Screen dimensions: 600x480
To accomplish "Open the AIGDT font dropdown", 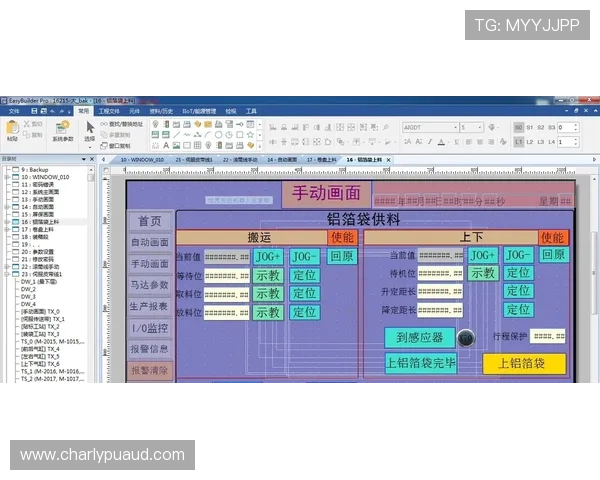I will tap(455, 127).
